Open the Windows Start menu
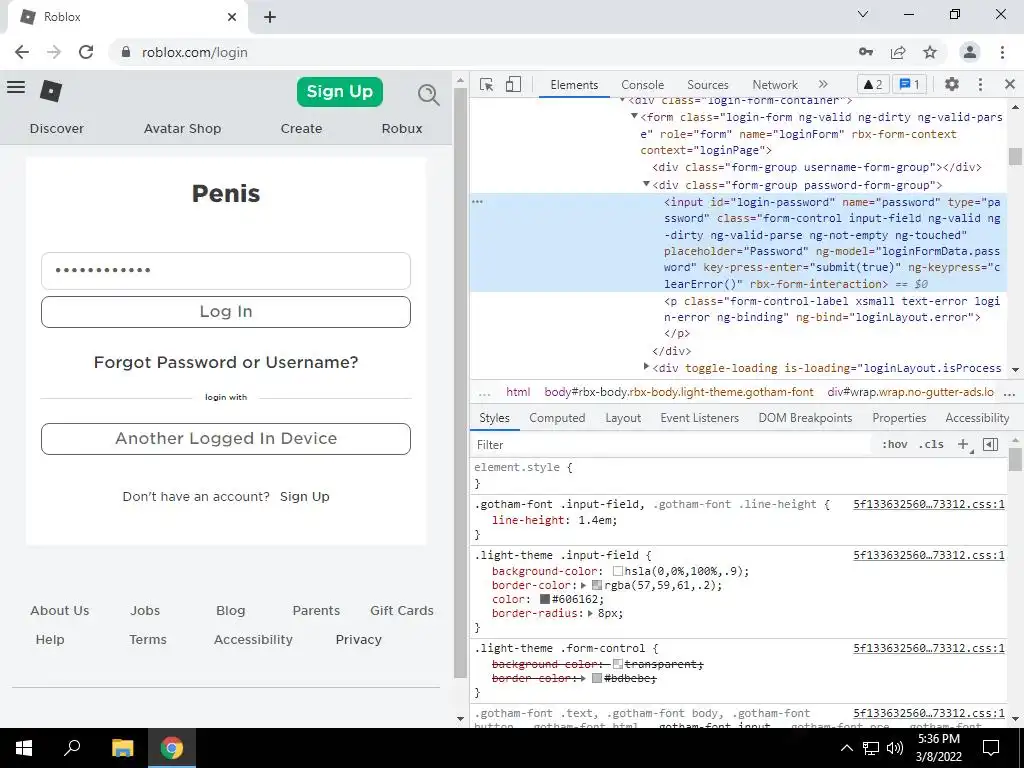This screenshot has height=768, width=1024. point(24,748)
